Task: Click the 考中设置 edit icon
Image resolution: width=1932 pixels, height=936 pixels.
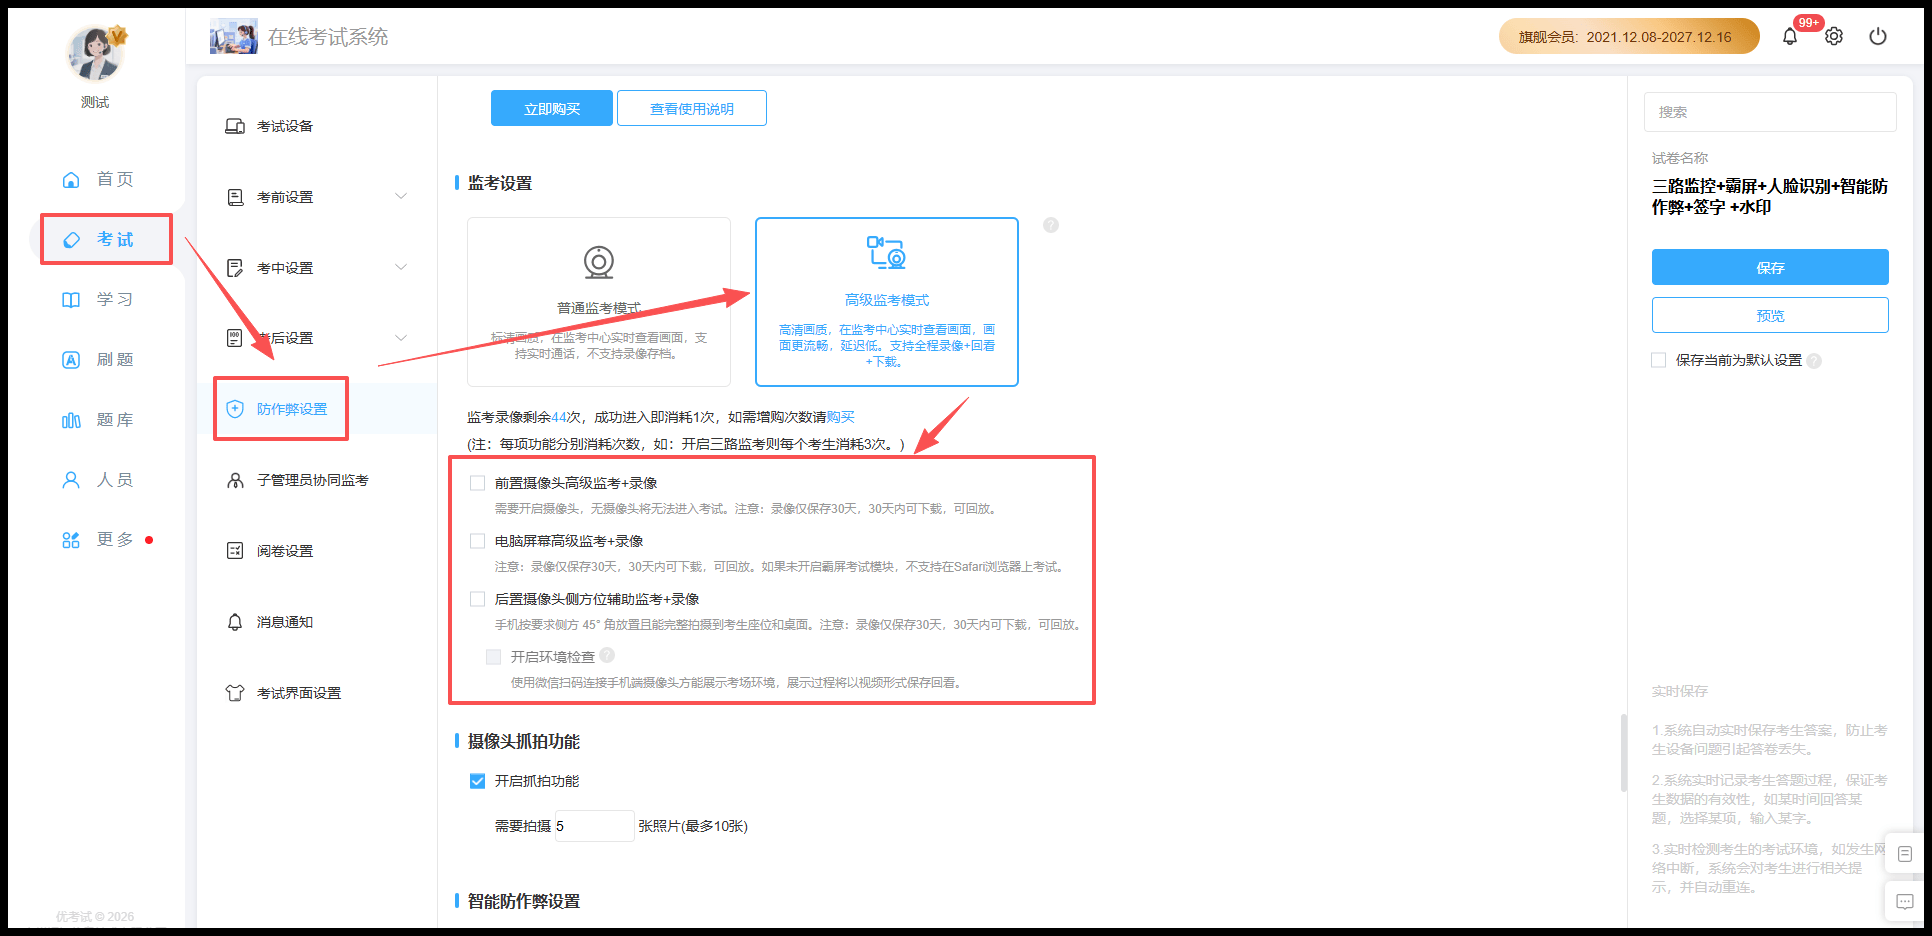Action: (235, 268)
